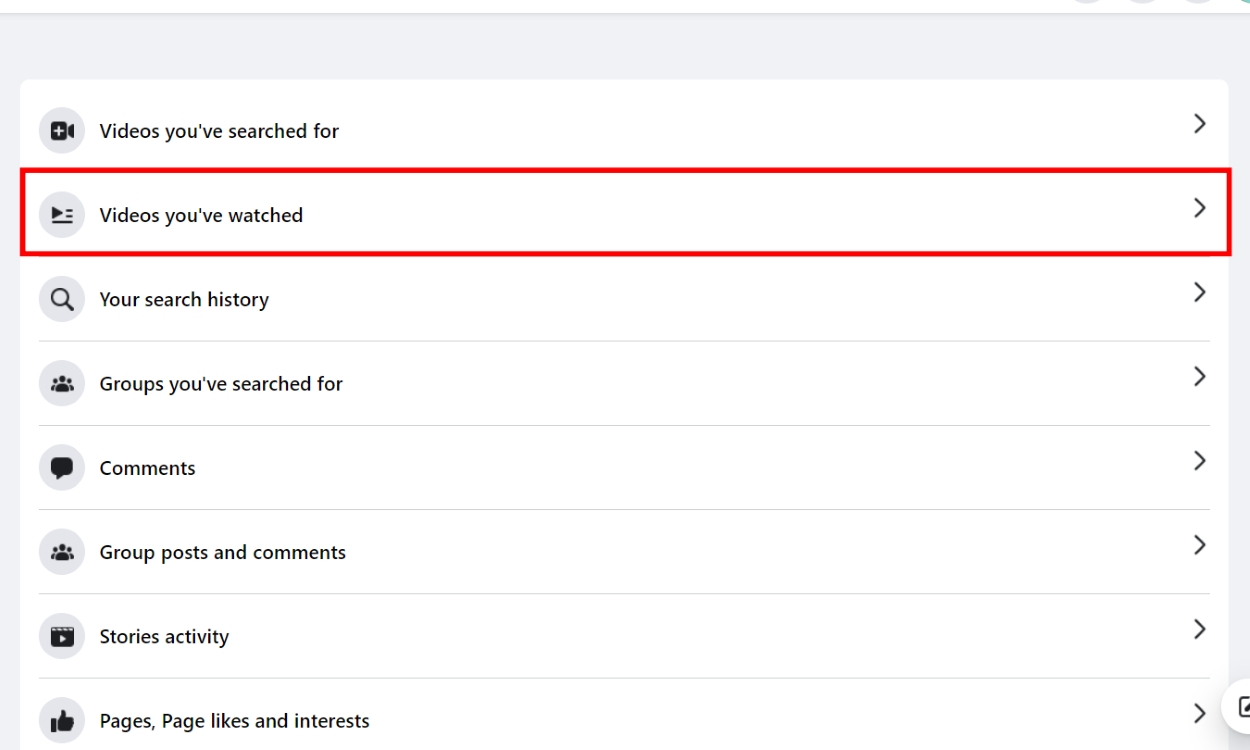Click the people icon beside Groups you've searched for

[62, 384]
